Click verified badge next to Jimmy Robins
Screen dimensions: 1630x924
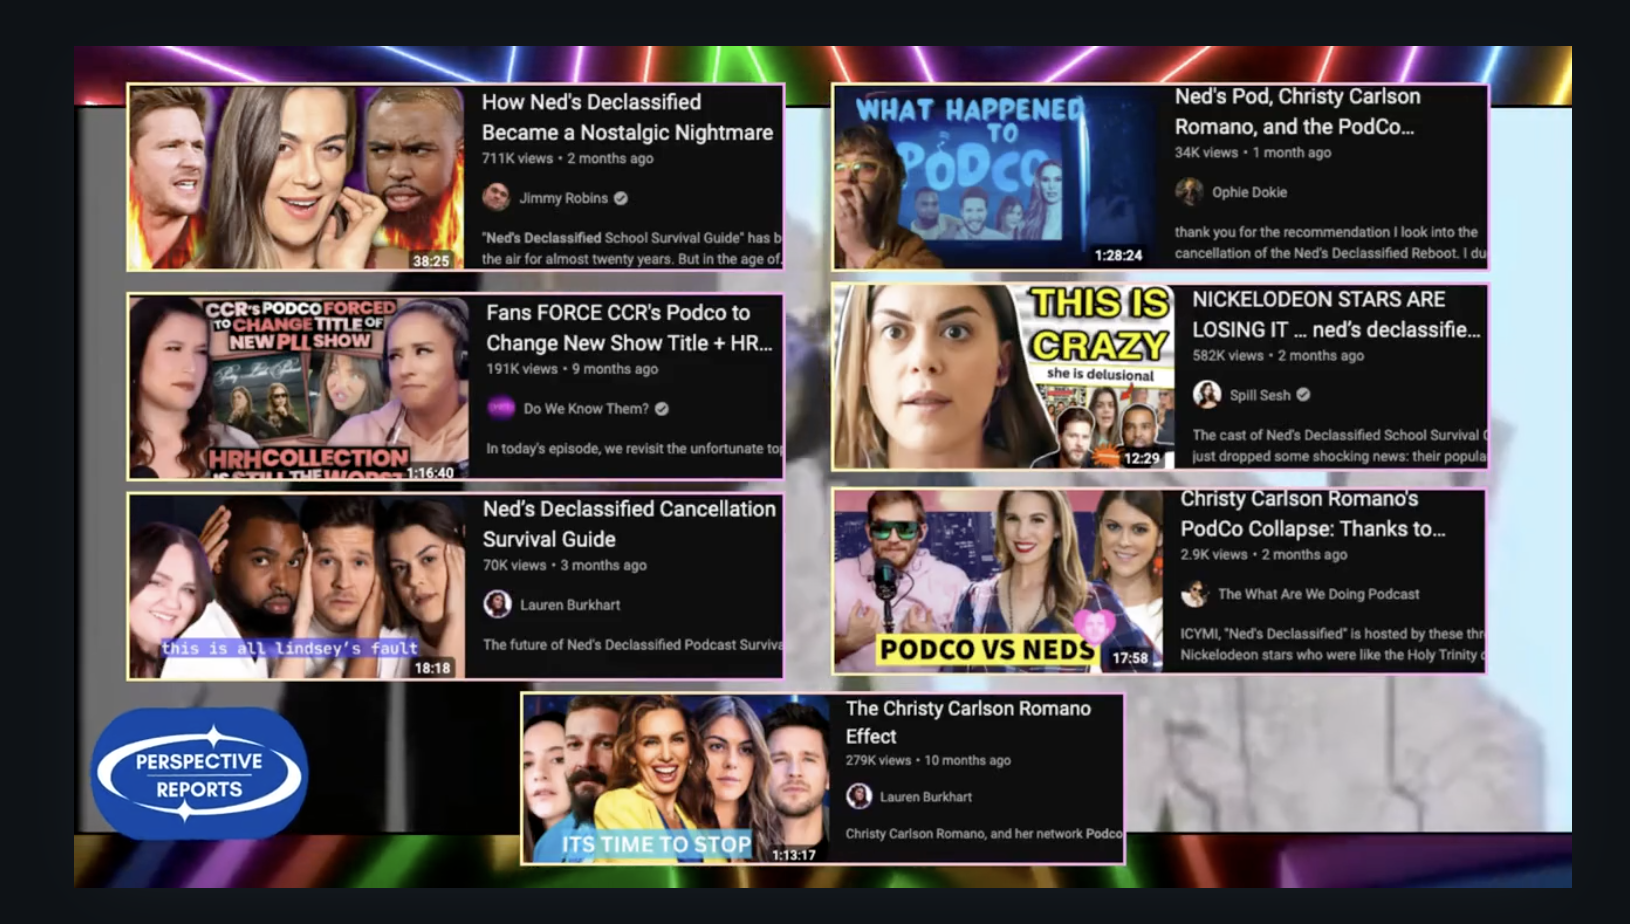pos(621,198)
